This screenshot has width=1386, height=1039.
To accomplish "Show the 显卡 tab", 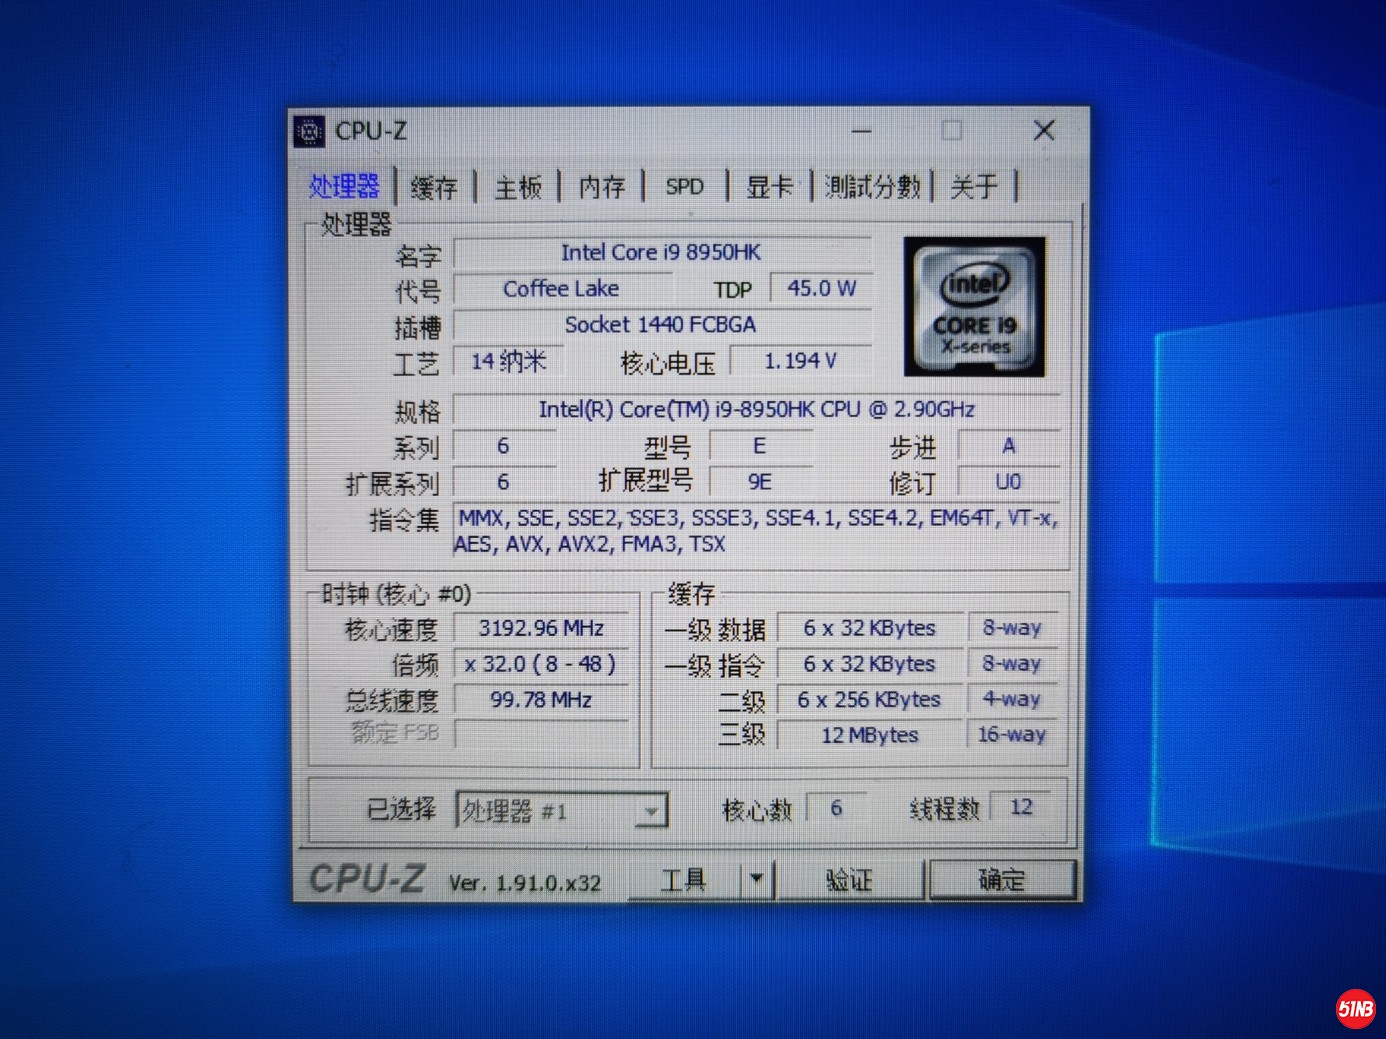I will (769, 187).
